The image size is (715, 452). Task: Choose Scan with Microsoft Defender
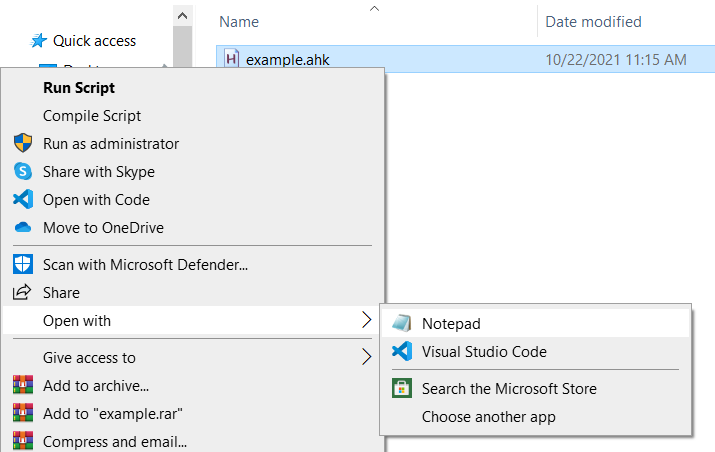pos(145,265)
